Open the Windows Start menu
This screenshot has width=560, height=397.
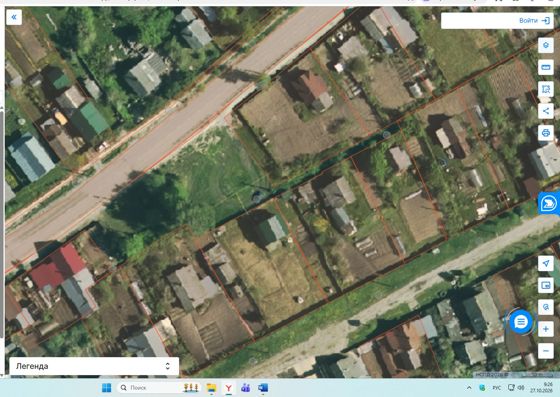pyautogui.click(x=106, y=388)
